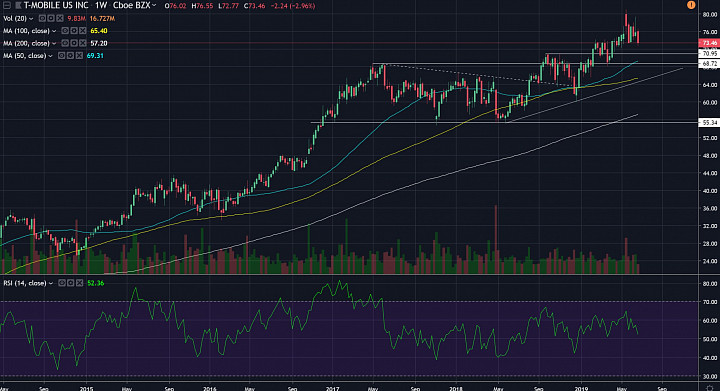Click the 2017 label on time axis
Viewport: 720px width, 391px height.
[332, 389]
